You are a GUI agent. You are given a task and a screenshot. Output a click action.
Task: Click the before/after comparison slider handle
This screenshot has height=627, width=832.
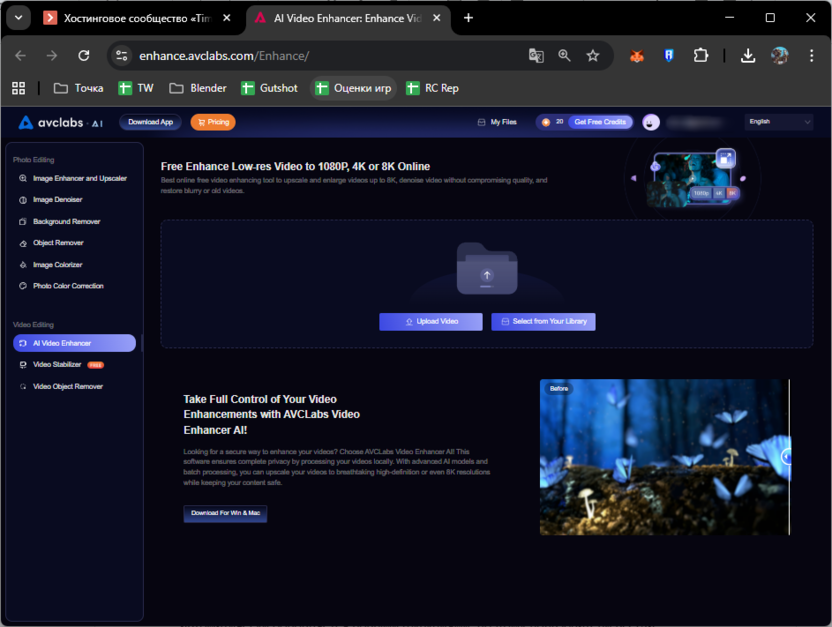tap(787, 456)
